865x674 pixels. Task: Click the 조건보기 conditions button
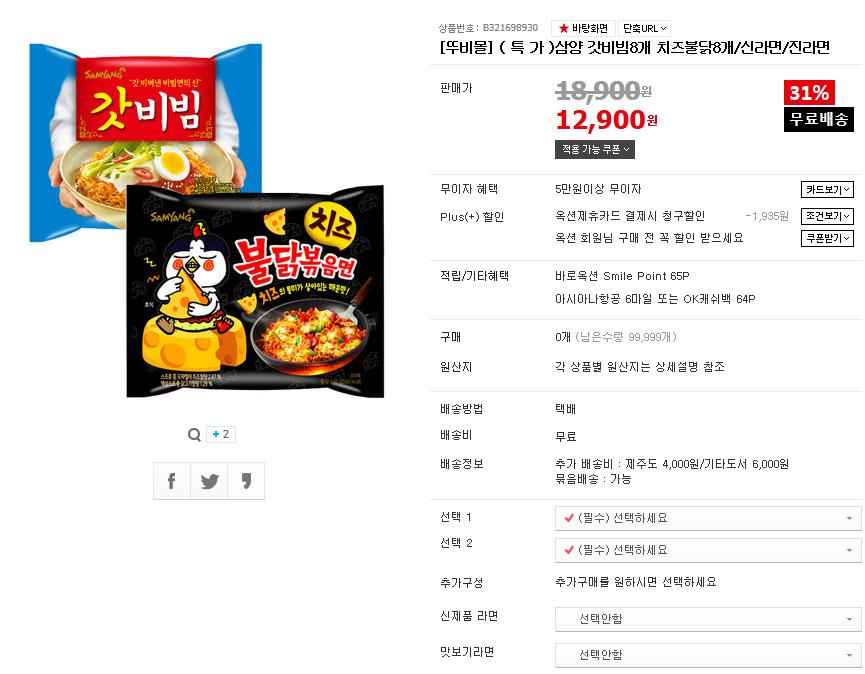pos(827,216)
